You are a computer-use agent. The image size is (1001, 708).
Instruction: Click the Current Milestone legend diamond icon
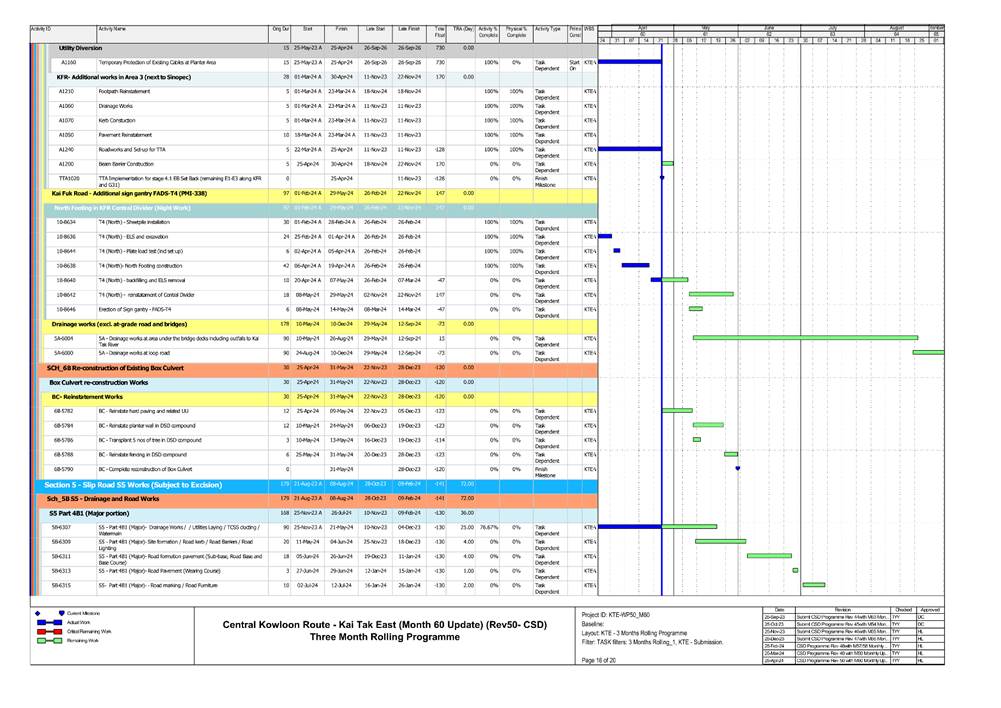tap(37, 611)
